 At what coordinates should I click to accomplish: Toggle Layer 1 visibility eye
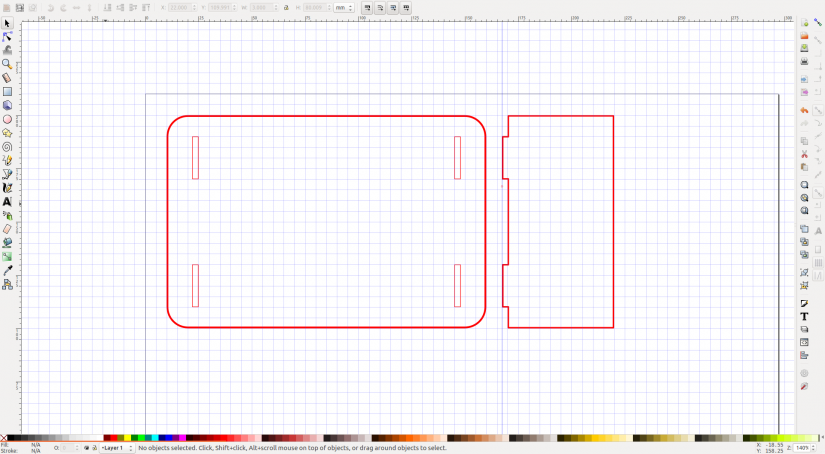(87, 448)
